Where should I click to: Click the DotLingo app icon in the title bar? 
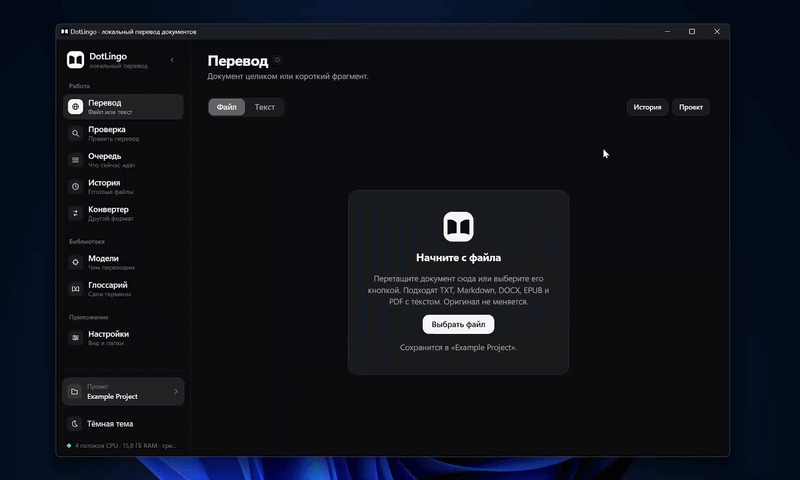coord(64,32)
